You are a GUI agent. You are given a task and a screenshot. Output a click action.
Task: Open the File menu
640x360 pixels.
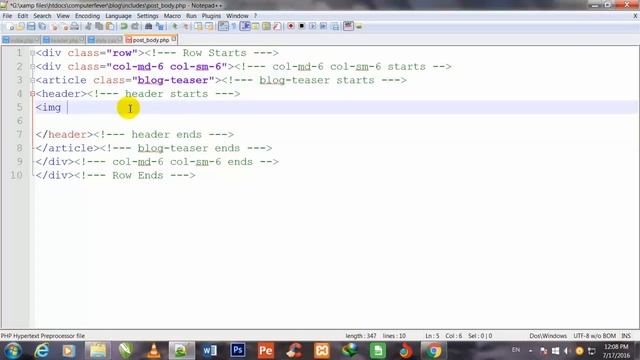7,16
